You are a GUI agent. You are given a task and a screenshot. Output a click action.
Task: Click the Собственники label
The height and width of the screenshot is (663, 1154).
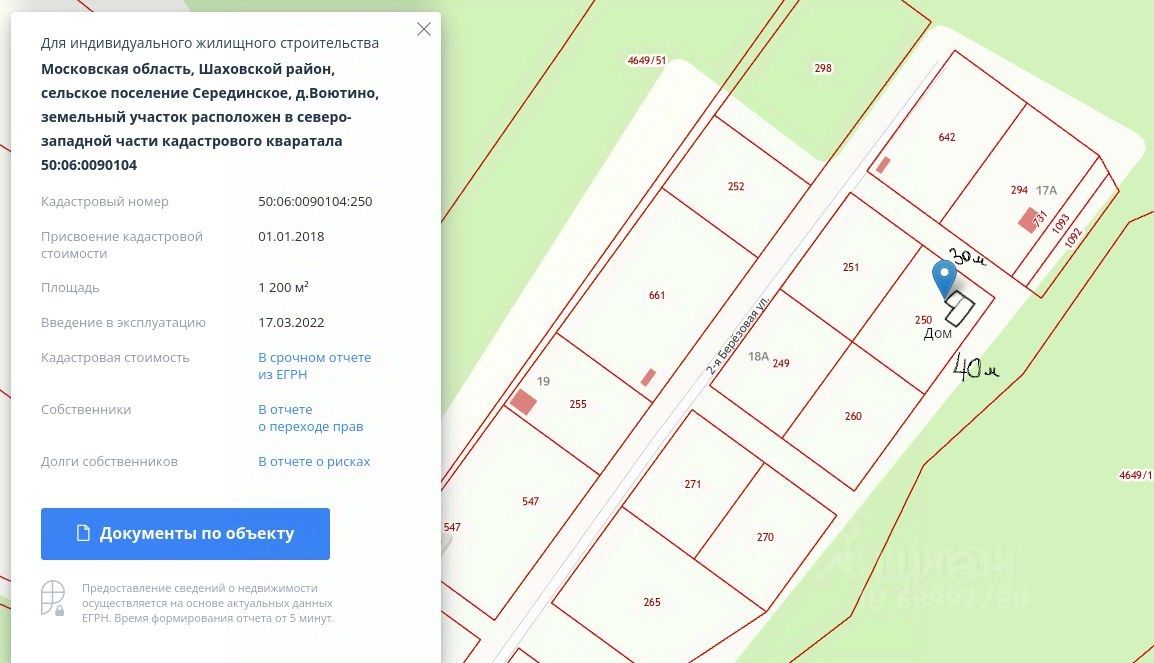click(x=86, y=409)
